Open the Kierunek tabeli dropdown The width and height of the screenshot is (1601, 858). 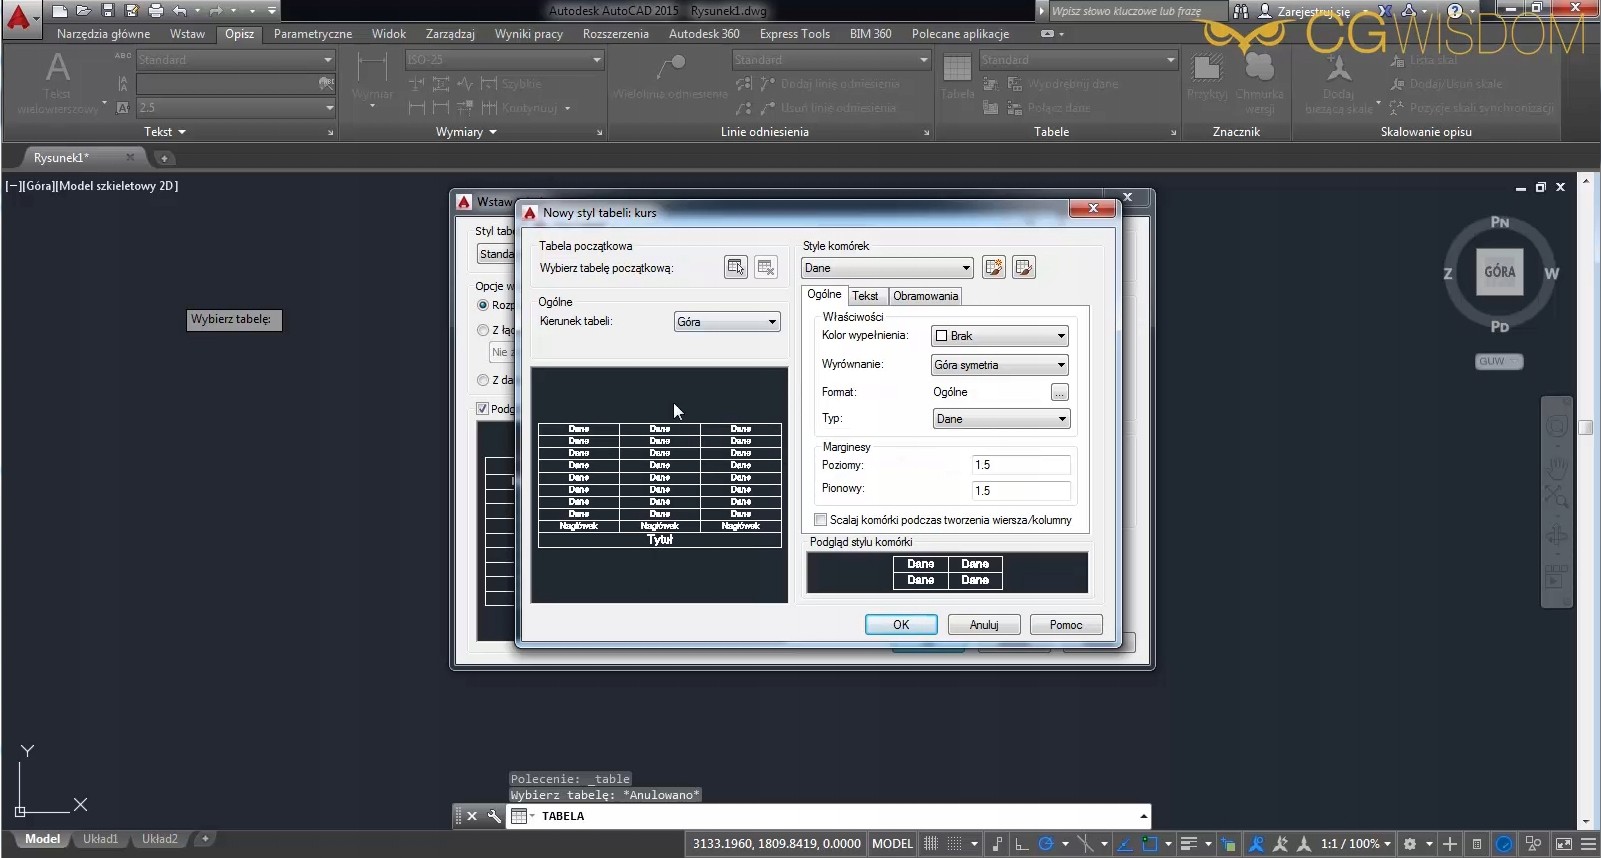727,322
